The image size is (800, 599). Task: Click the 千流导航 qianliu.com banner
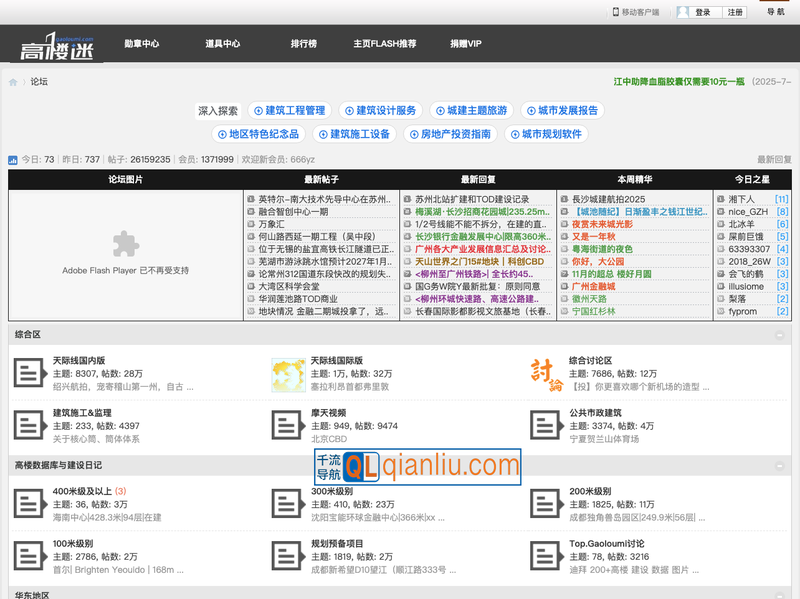(417, 466)
